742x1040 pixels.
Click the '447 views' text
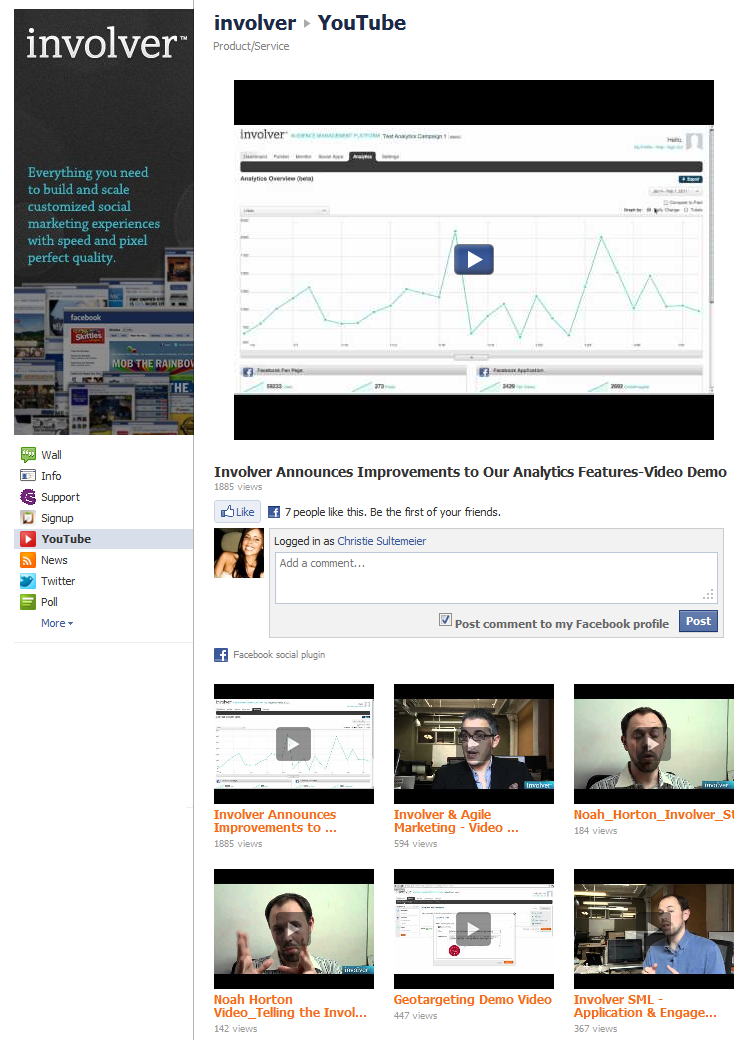(416, 1015)
